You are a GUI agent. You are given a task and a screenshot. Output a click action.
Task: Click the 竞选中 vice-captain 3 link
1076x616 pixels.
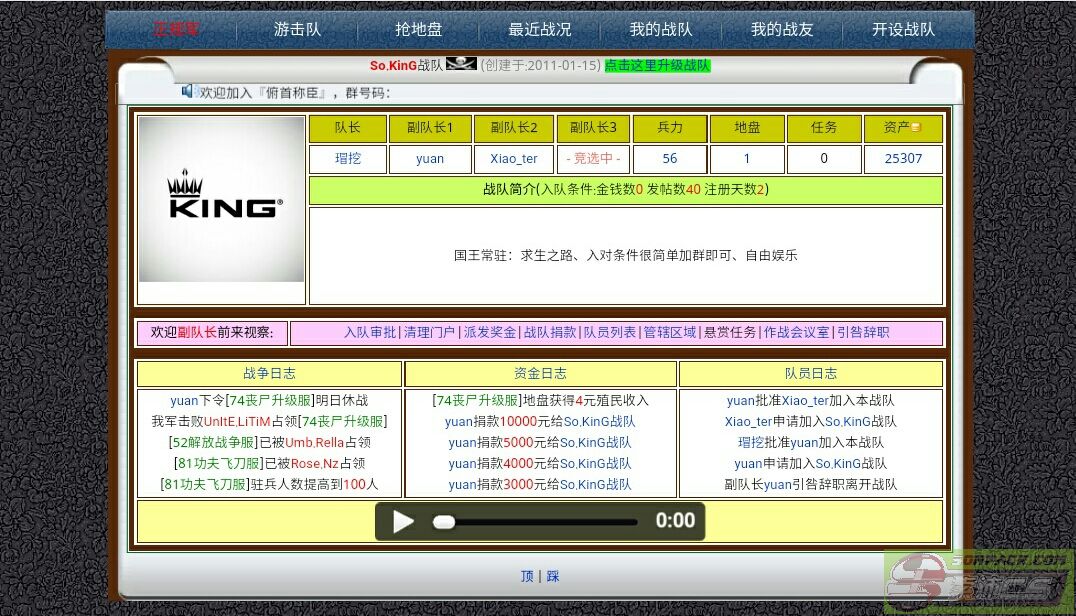click(593, 158)
